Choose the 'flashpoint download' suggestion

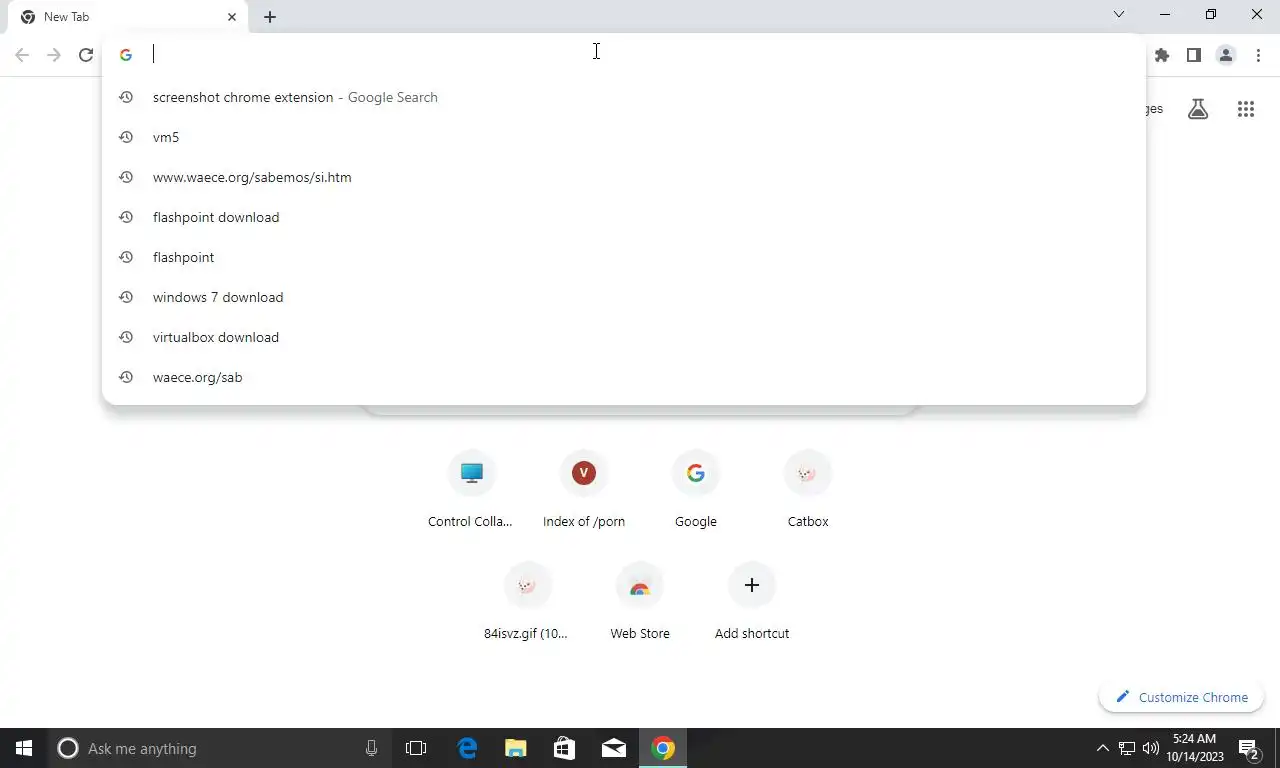pyautogui.click(x=624, y=217)
